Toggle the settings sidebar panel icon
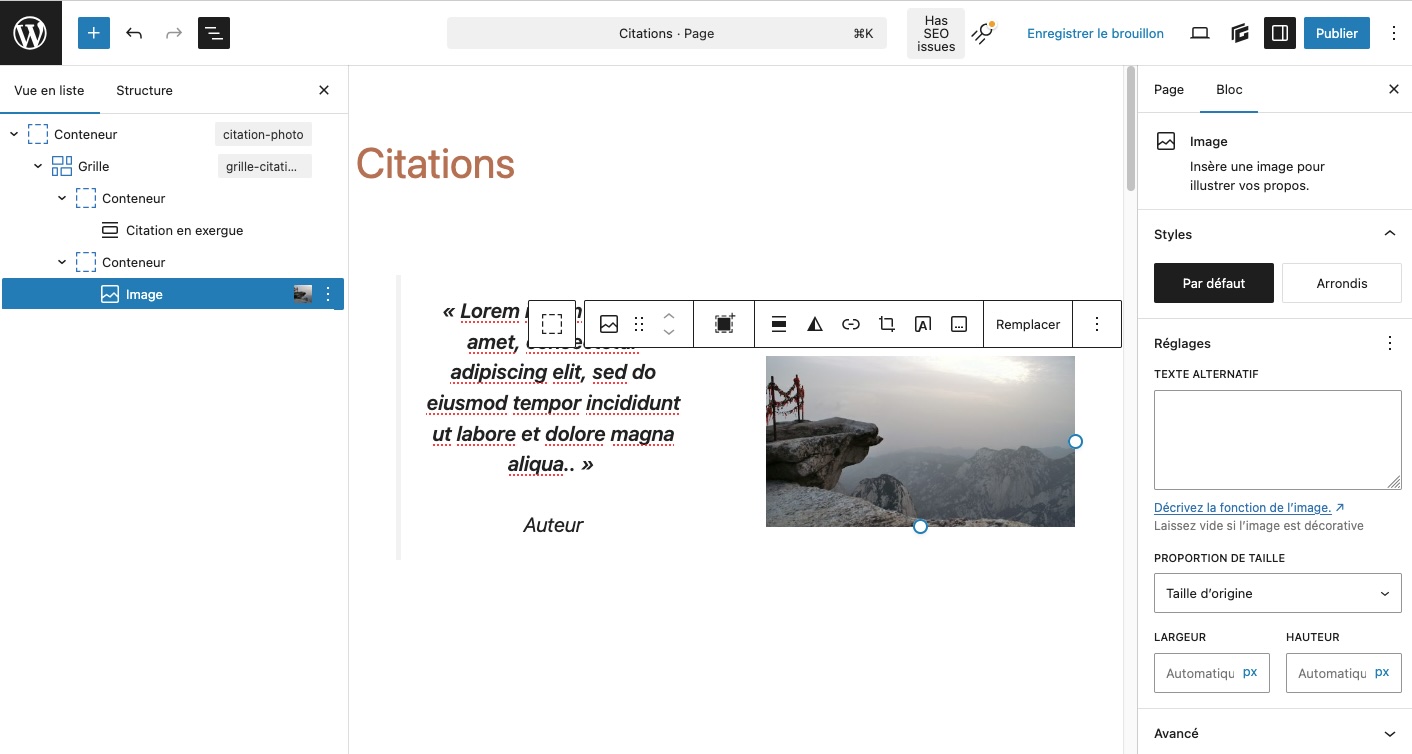1412x754 pixels. point(1279,32)
